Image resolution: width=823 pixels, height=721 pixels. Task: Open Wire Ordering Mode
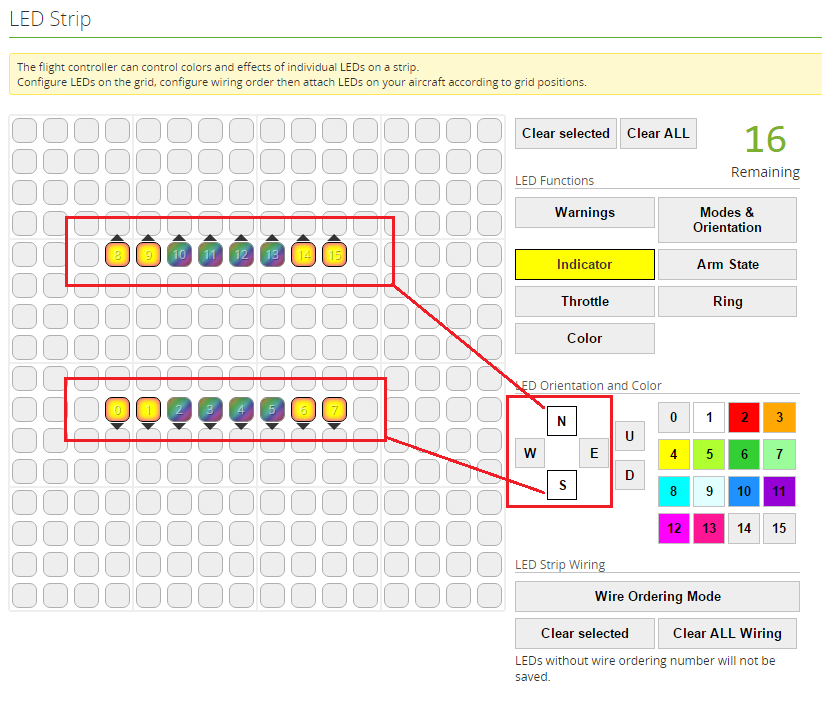tap(657, 596)
